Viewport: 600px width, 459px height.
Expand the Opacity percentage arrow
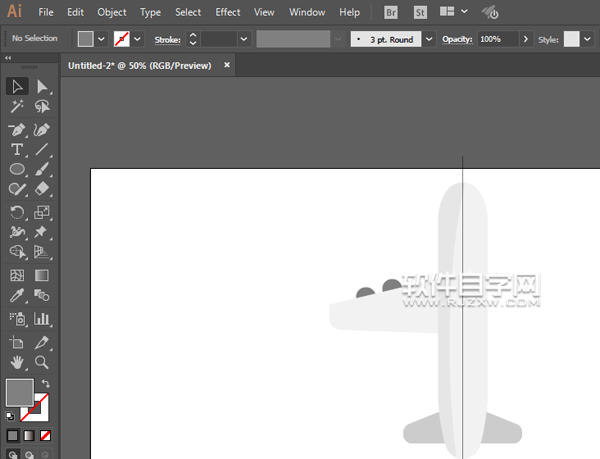tap(525, 39)
